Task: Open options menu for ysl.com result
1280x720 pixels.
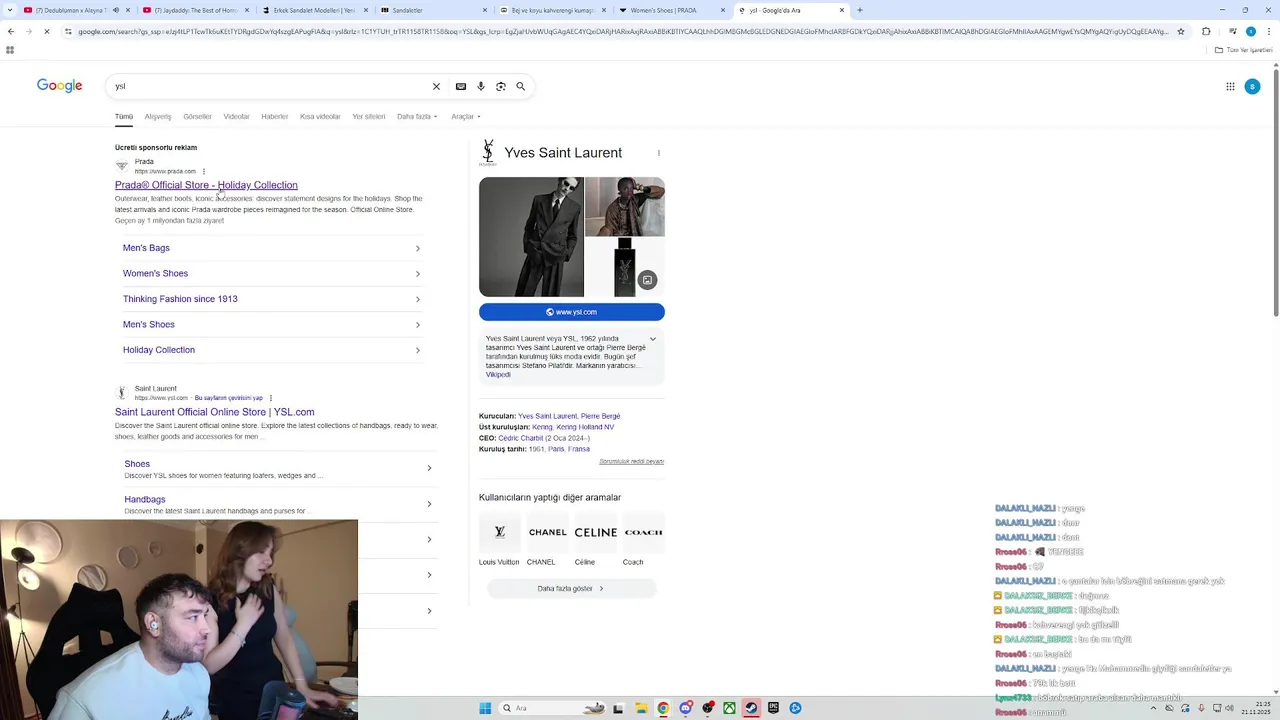Action: [x=270, y=398]
